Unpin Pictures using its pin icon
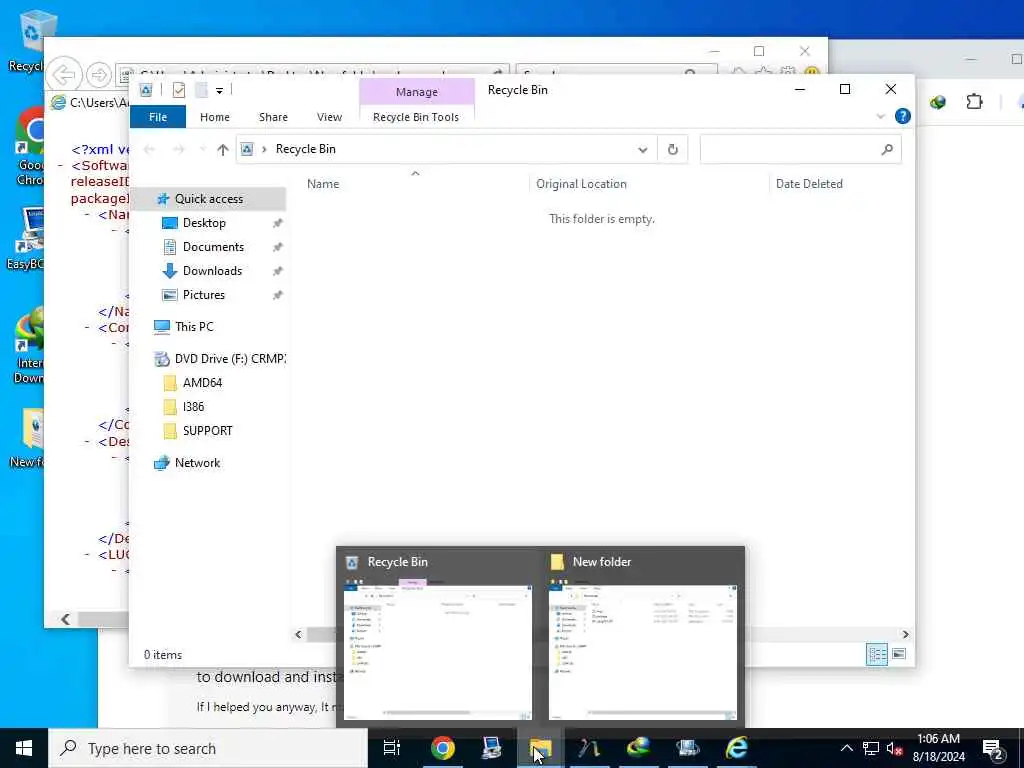The height and width of the screenshot is (768, 1024). [x=278, y=295]
